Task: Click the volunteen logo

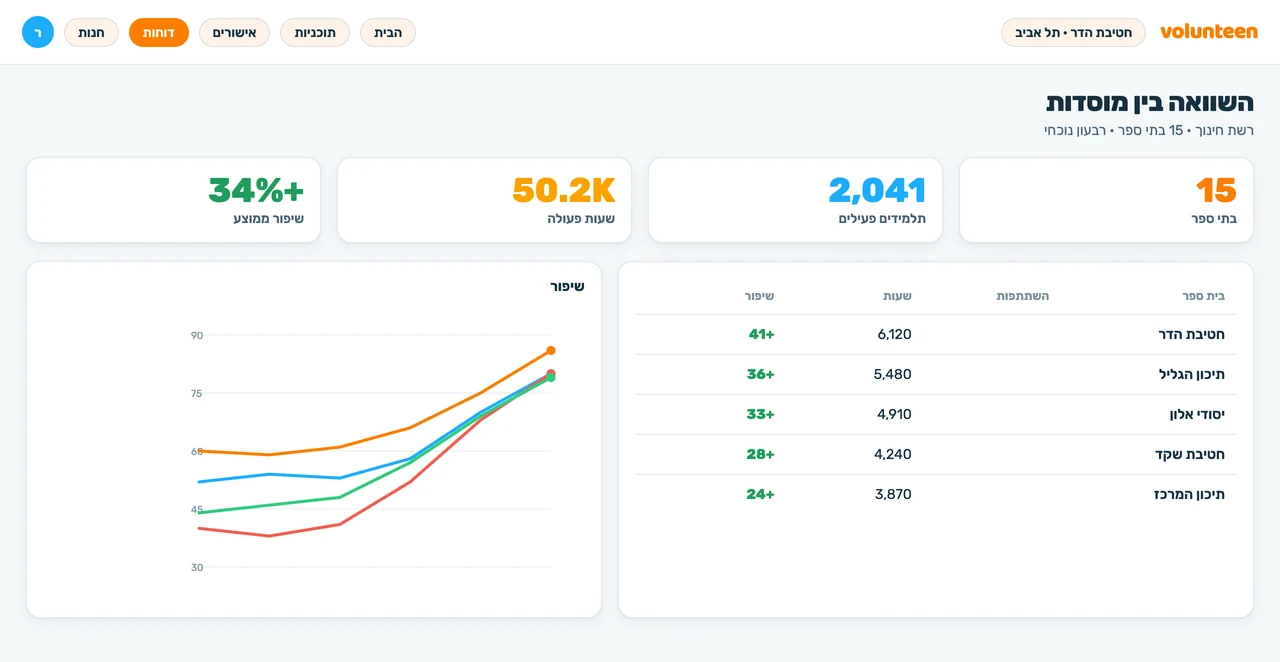Action: click(x=1208, y=32)
